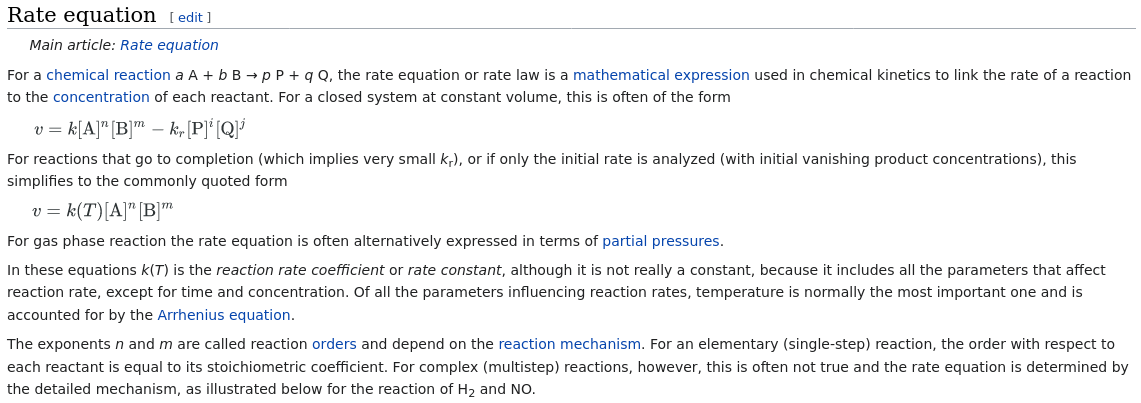Screen dimensions: 1141x403
Task: Follow the chemical reaction link
Action: pyautogui.click(x=108, y=75)
